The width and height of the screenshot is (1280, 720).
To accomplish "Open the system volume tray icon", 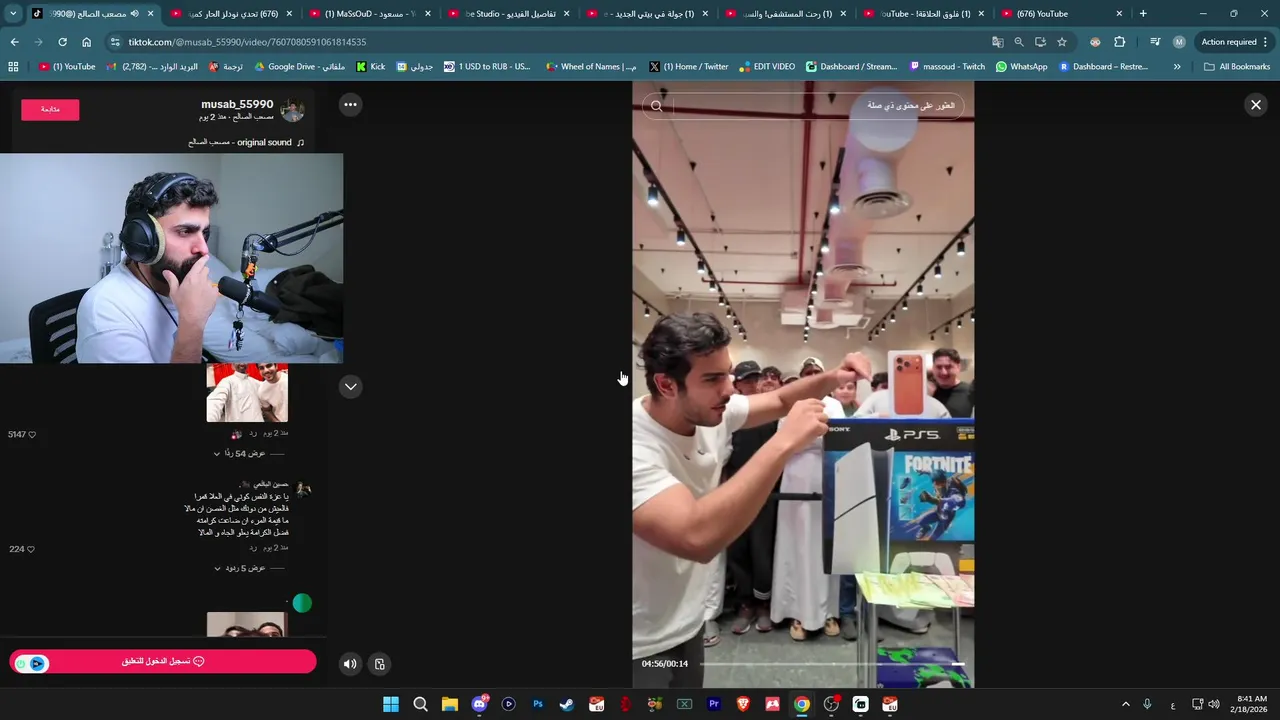I will click(x=1213, y=704).
